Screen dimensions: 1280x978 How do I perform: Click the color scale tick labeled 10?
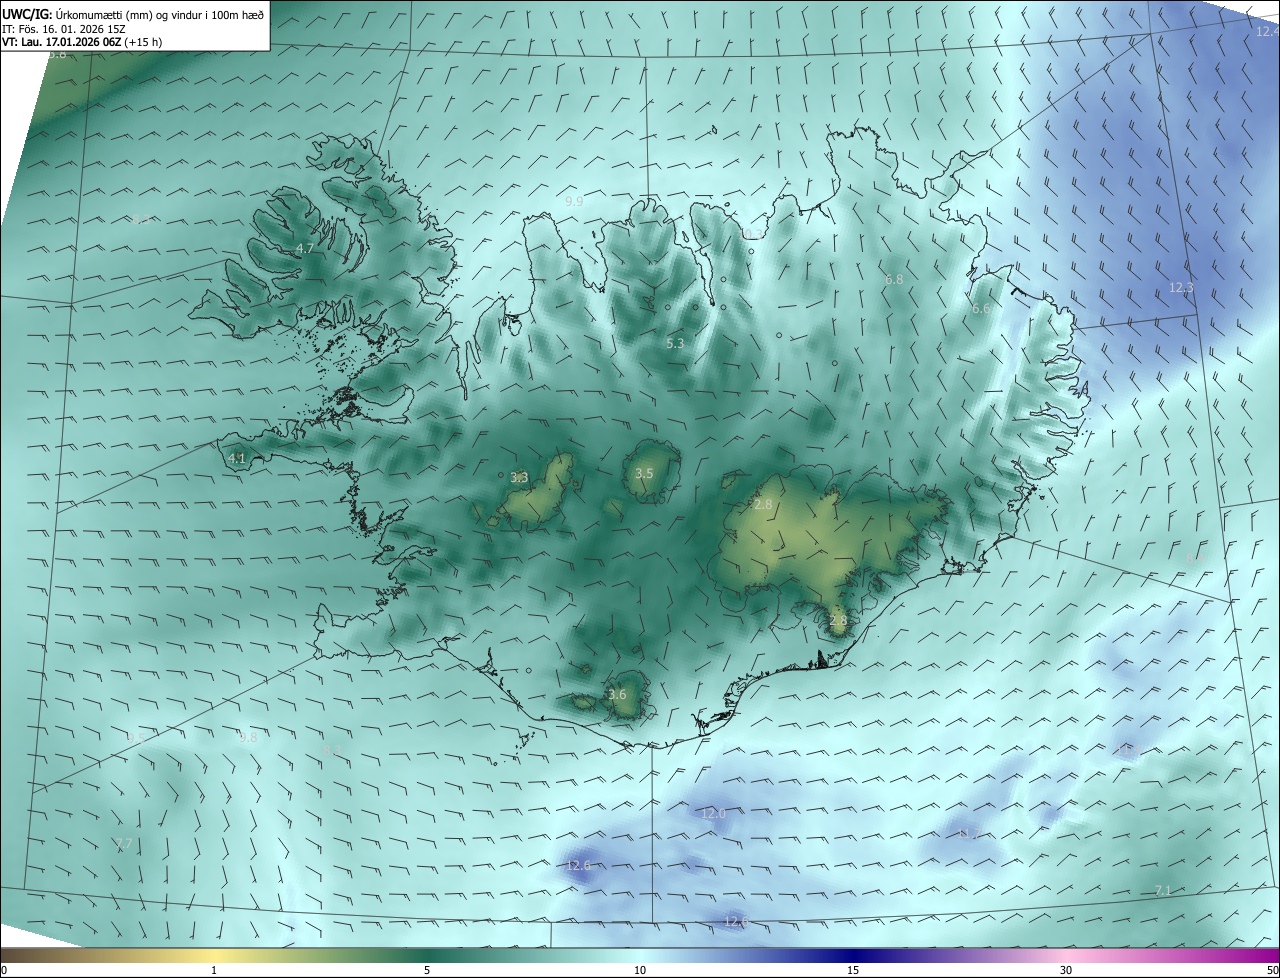pyautogui.click(x=640, y=970)
